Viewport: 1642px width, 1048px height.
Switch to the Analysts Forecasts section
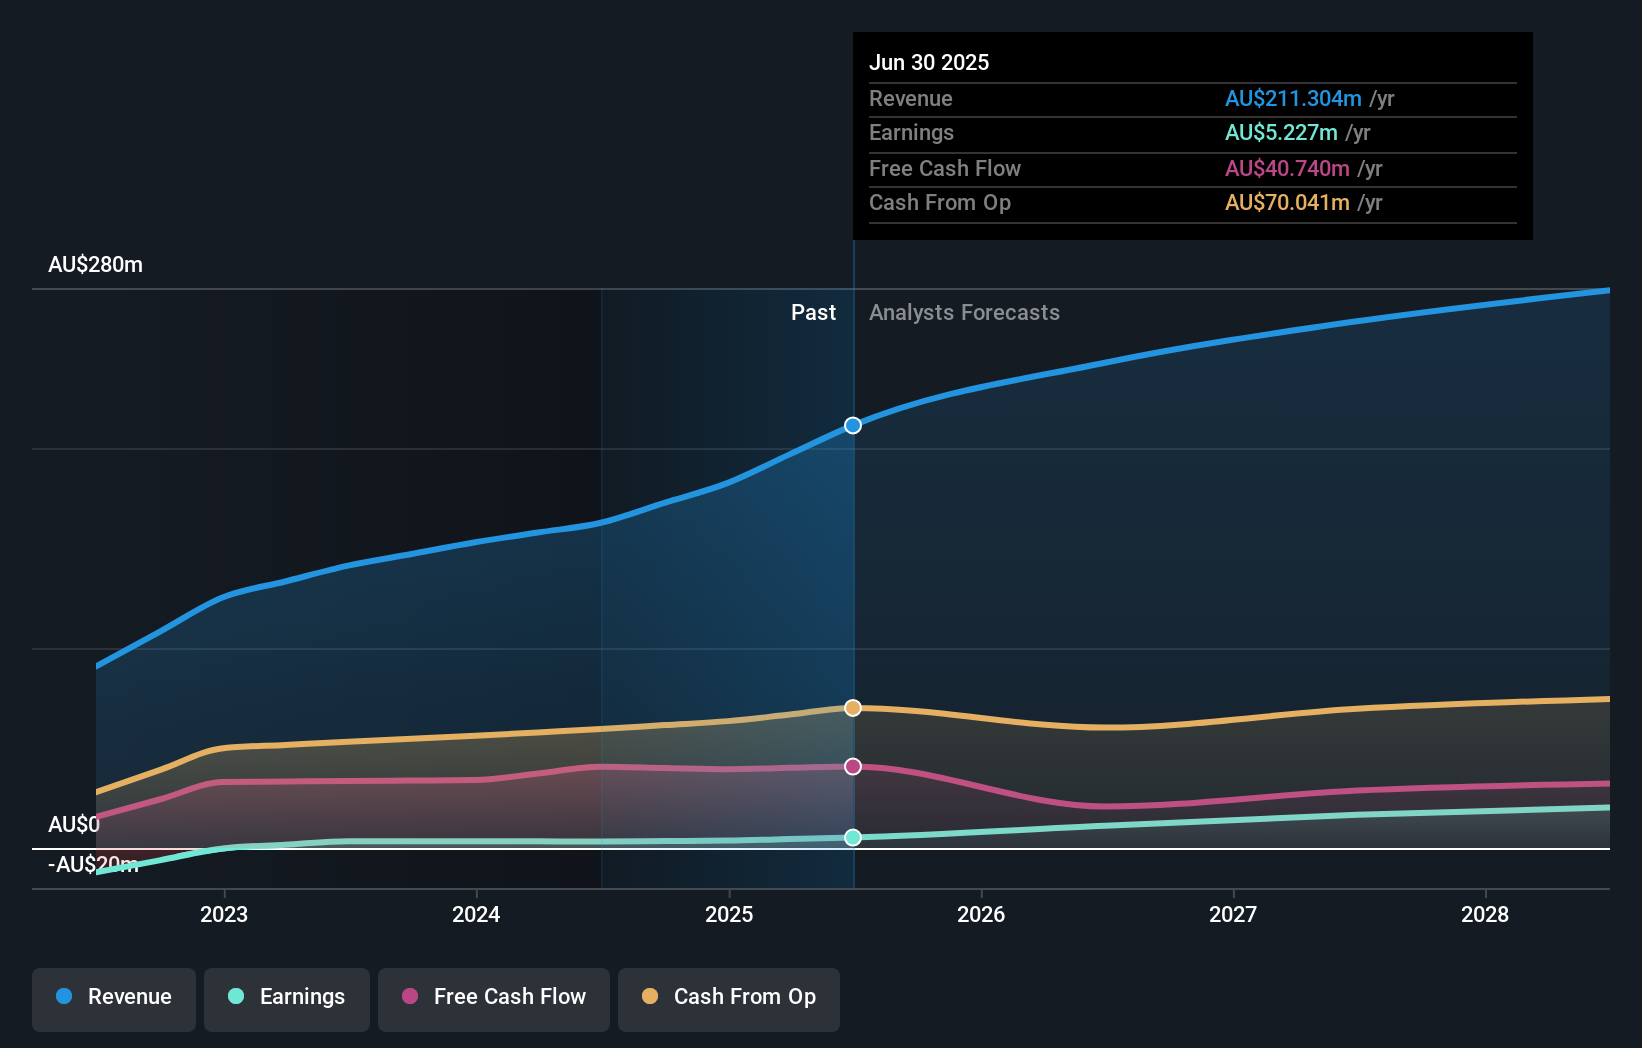964,312
